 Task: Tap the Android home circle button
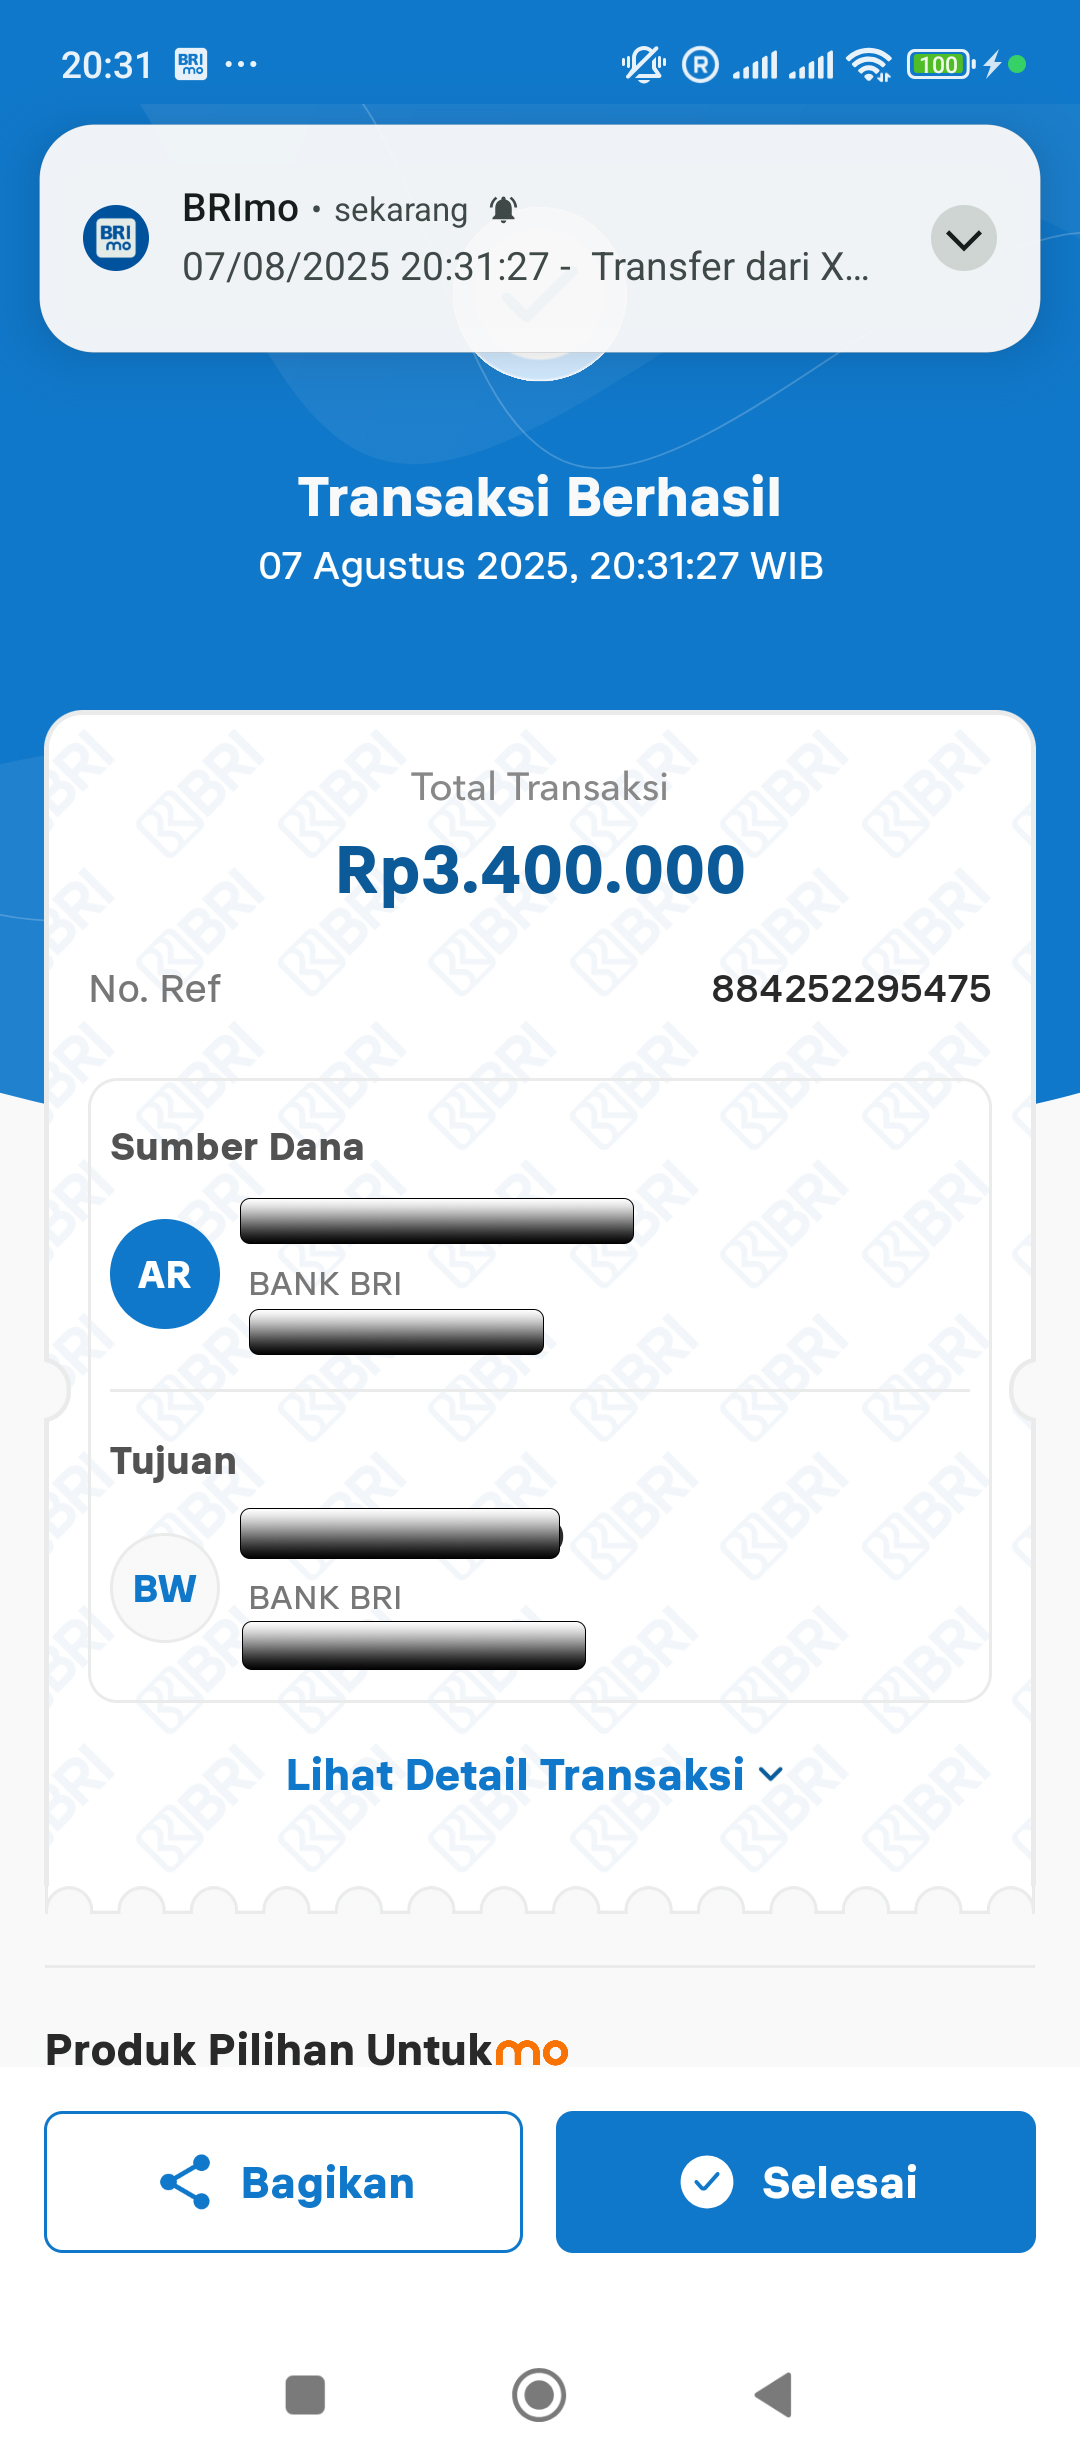point(539,2395)
